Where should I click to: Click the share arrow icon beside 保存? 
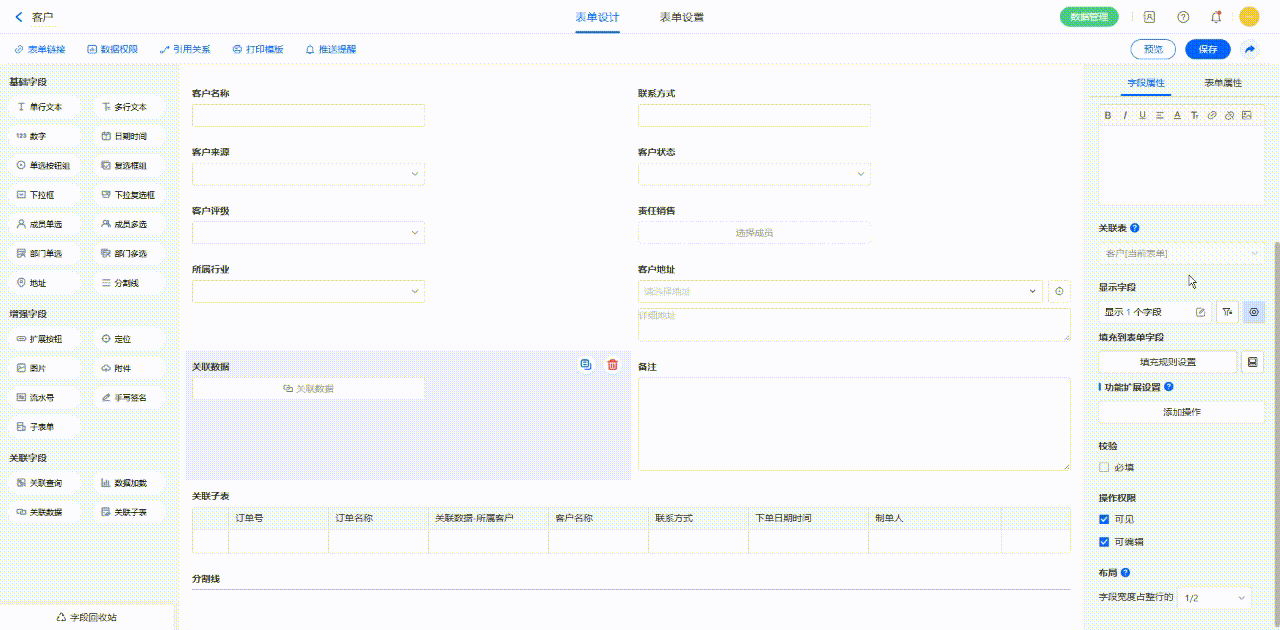(x=1249, y=49)
